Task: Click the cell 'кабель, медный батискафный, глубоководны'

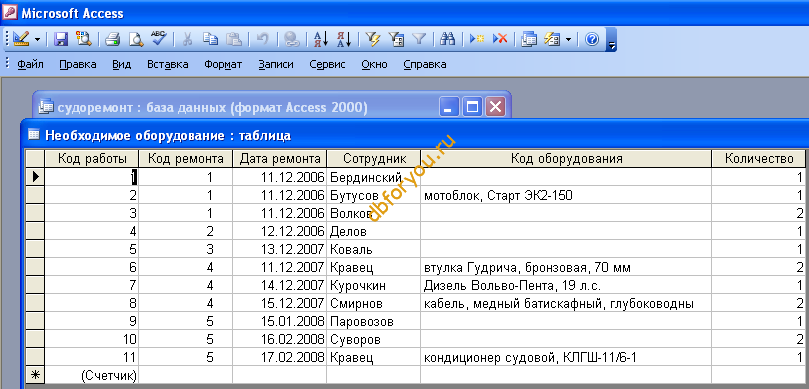Action: (566, 303)
